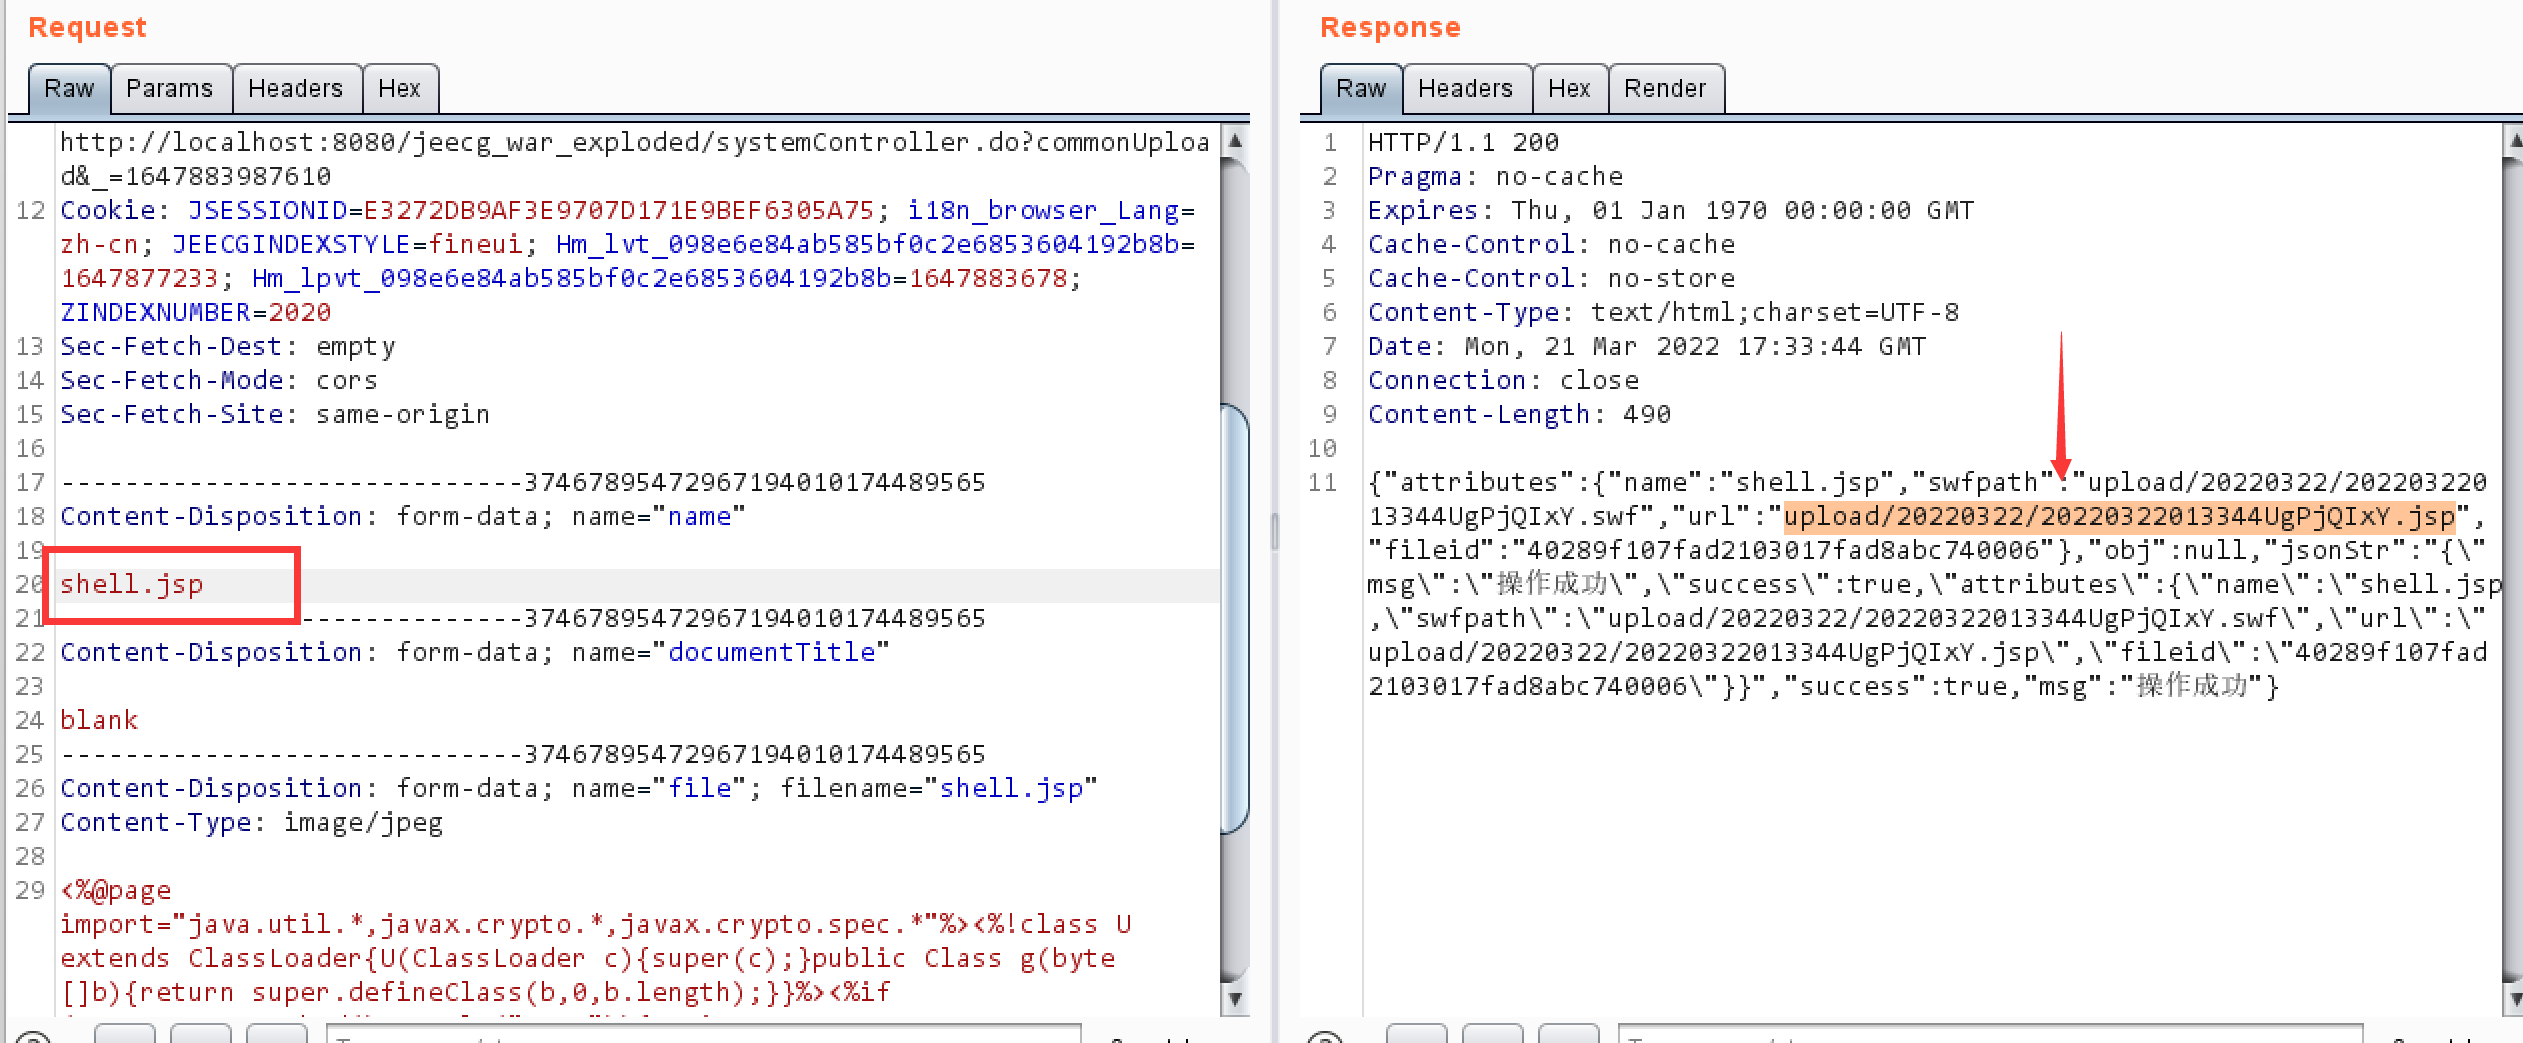Click the Response panel title
This screenshot has height=1043, width=2523.
click(1390, 27)
